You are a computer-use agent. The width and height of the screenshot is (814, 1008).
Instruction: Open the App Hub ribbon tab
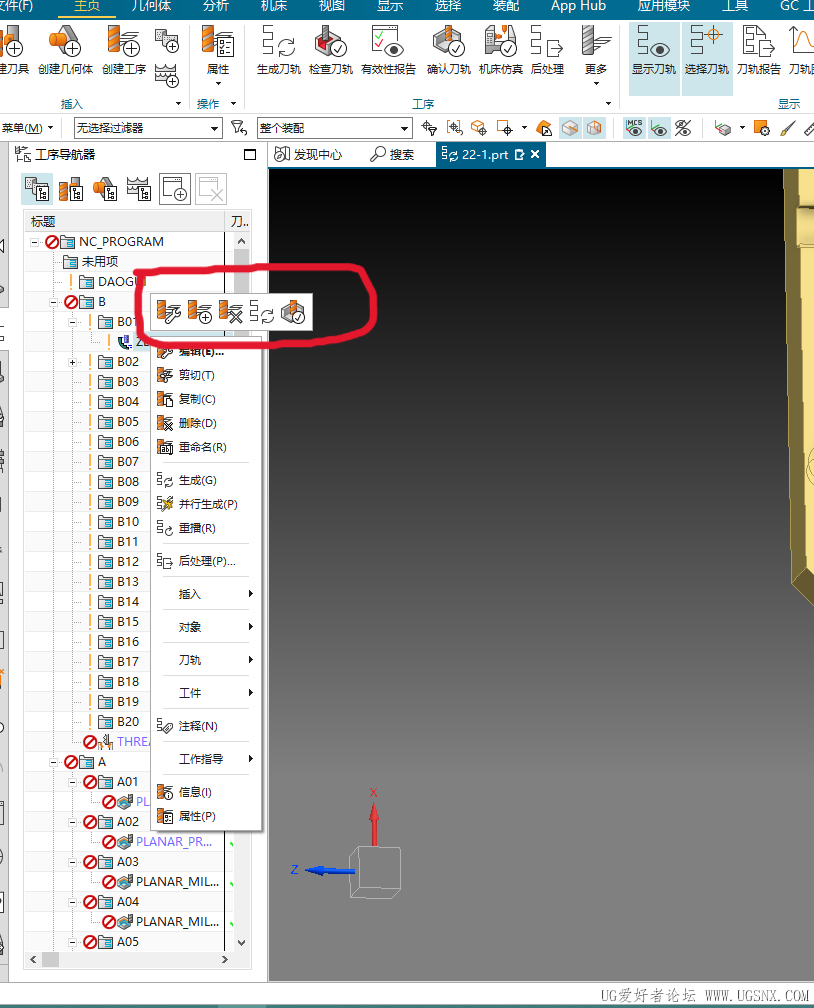click(578, 6)
